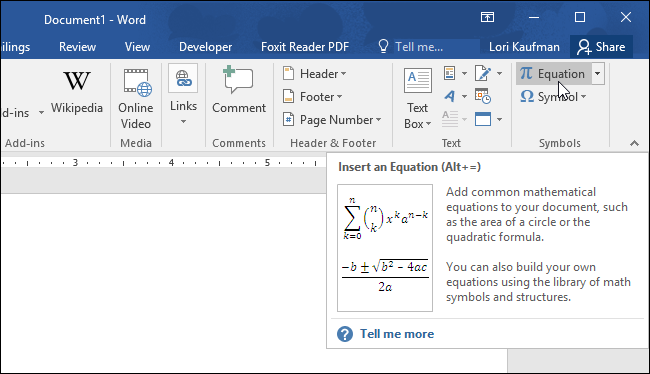Viewport: 650px width, 374px height.
Task: Click the Object icon in Text group
Action: [x=483, y=119]
